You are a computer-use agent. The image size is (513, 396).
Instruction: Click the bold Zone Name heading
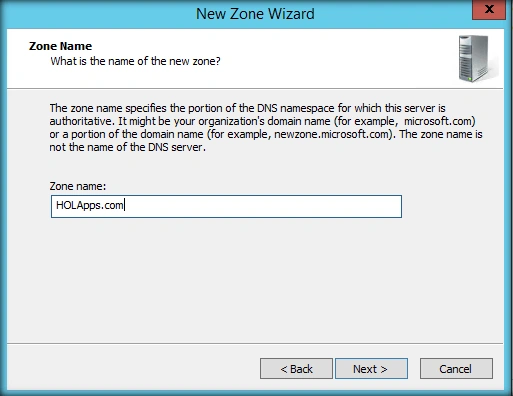point(60,46)
